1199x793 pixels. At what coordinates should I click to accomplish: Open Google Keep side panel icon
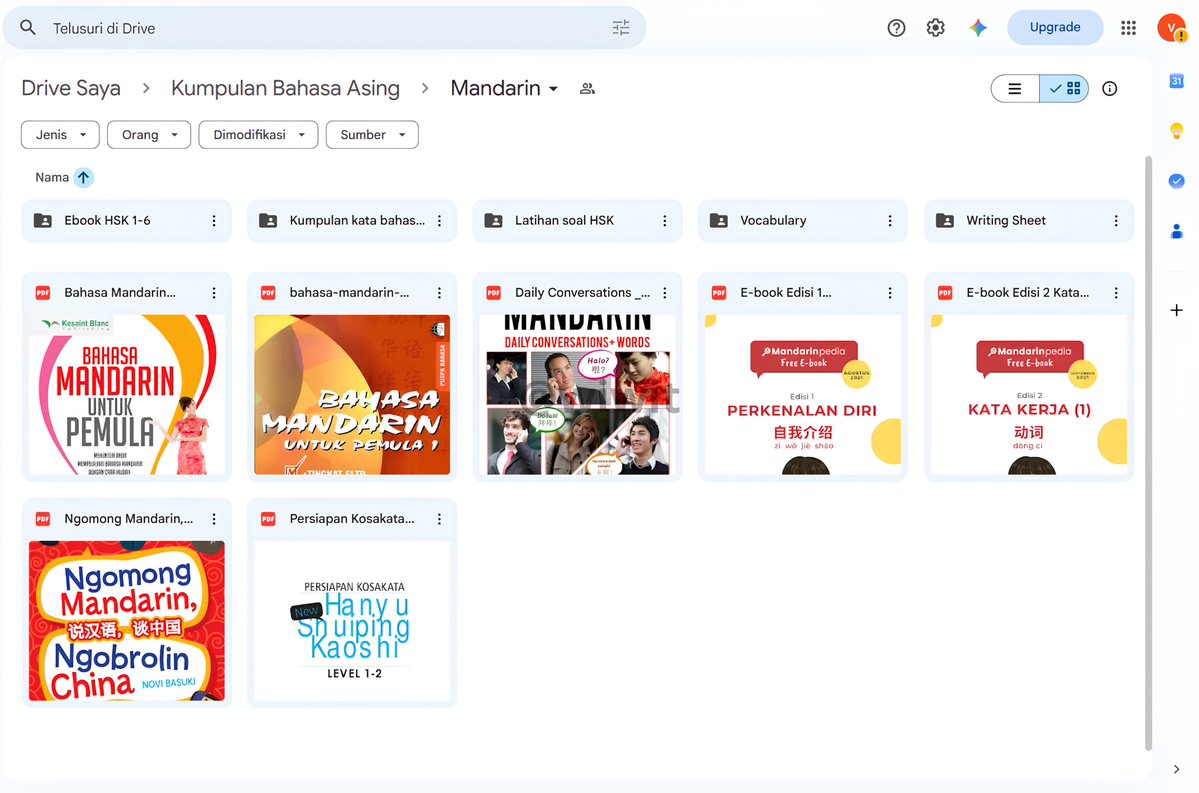tap(1176, 131)
